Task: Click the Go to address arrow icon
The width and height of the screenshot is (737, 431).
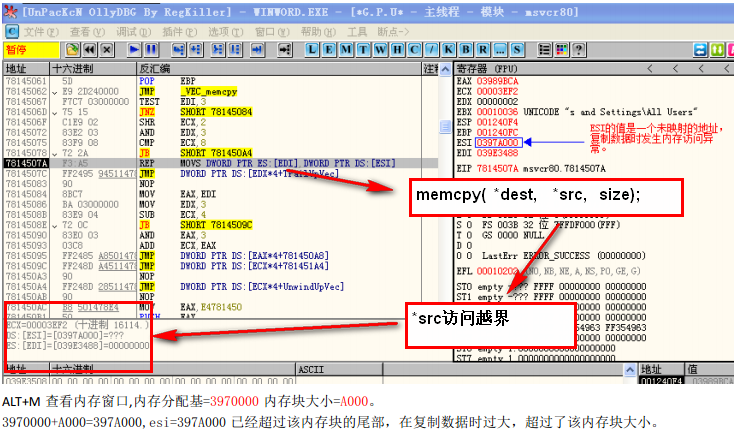Action: pyautogui.click(x=284, y=50)
